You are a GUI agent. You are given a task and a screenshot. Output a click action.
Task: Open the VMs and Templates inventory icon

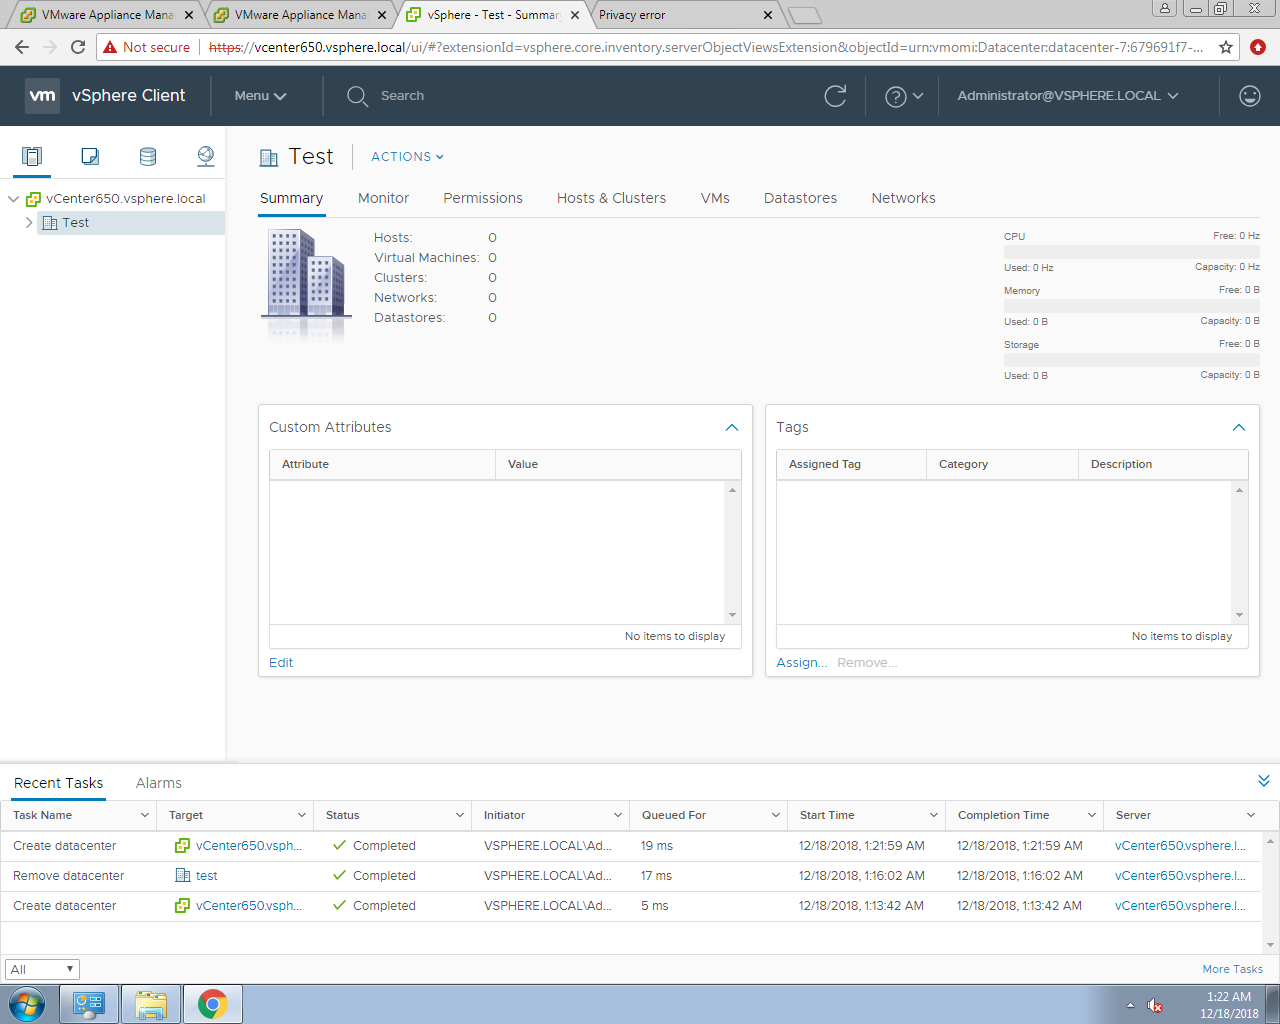pos(90,156)
